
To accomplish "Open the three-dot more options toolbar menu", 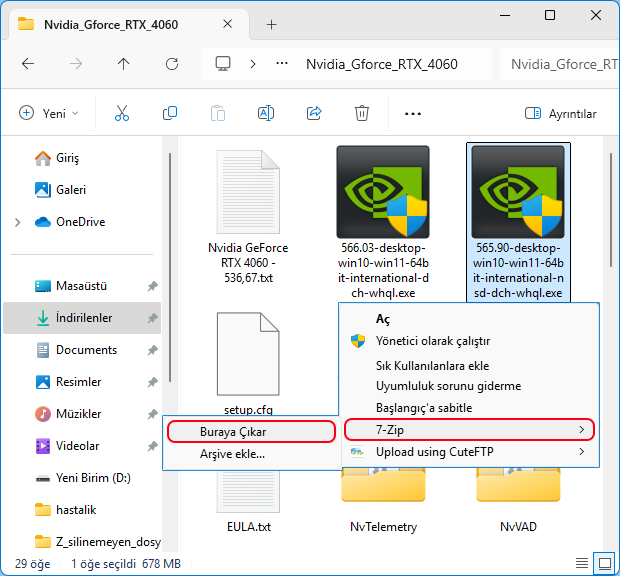I will (x=412, y=114).
